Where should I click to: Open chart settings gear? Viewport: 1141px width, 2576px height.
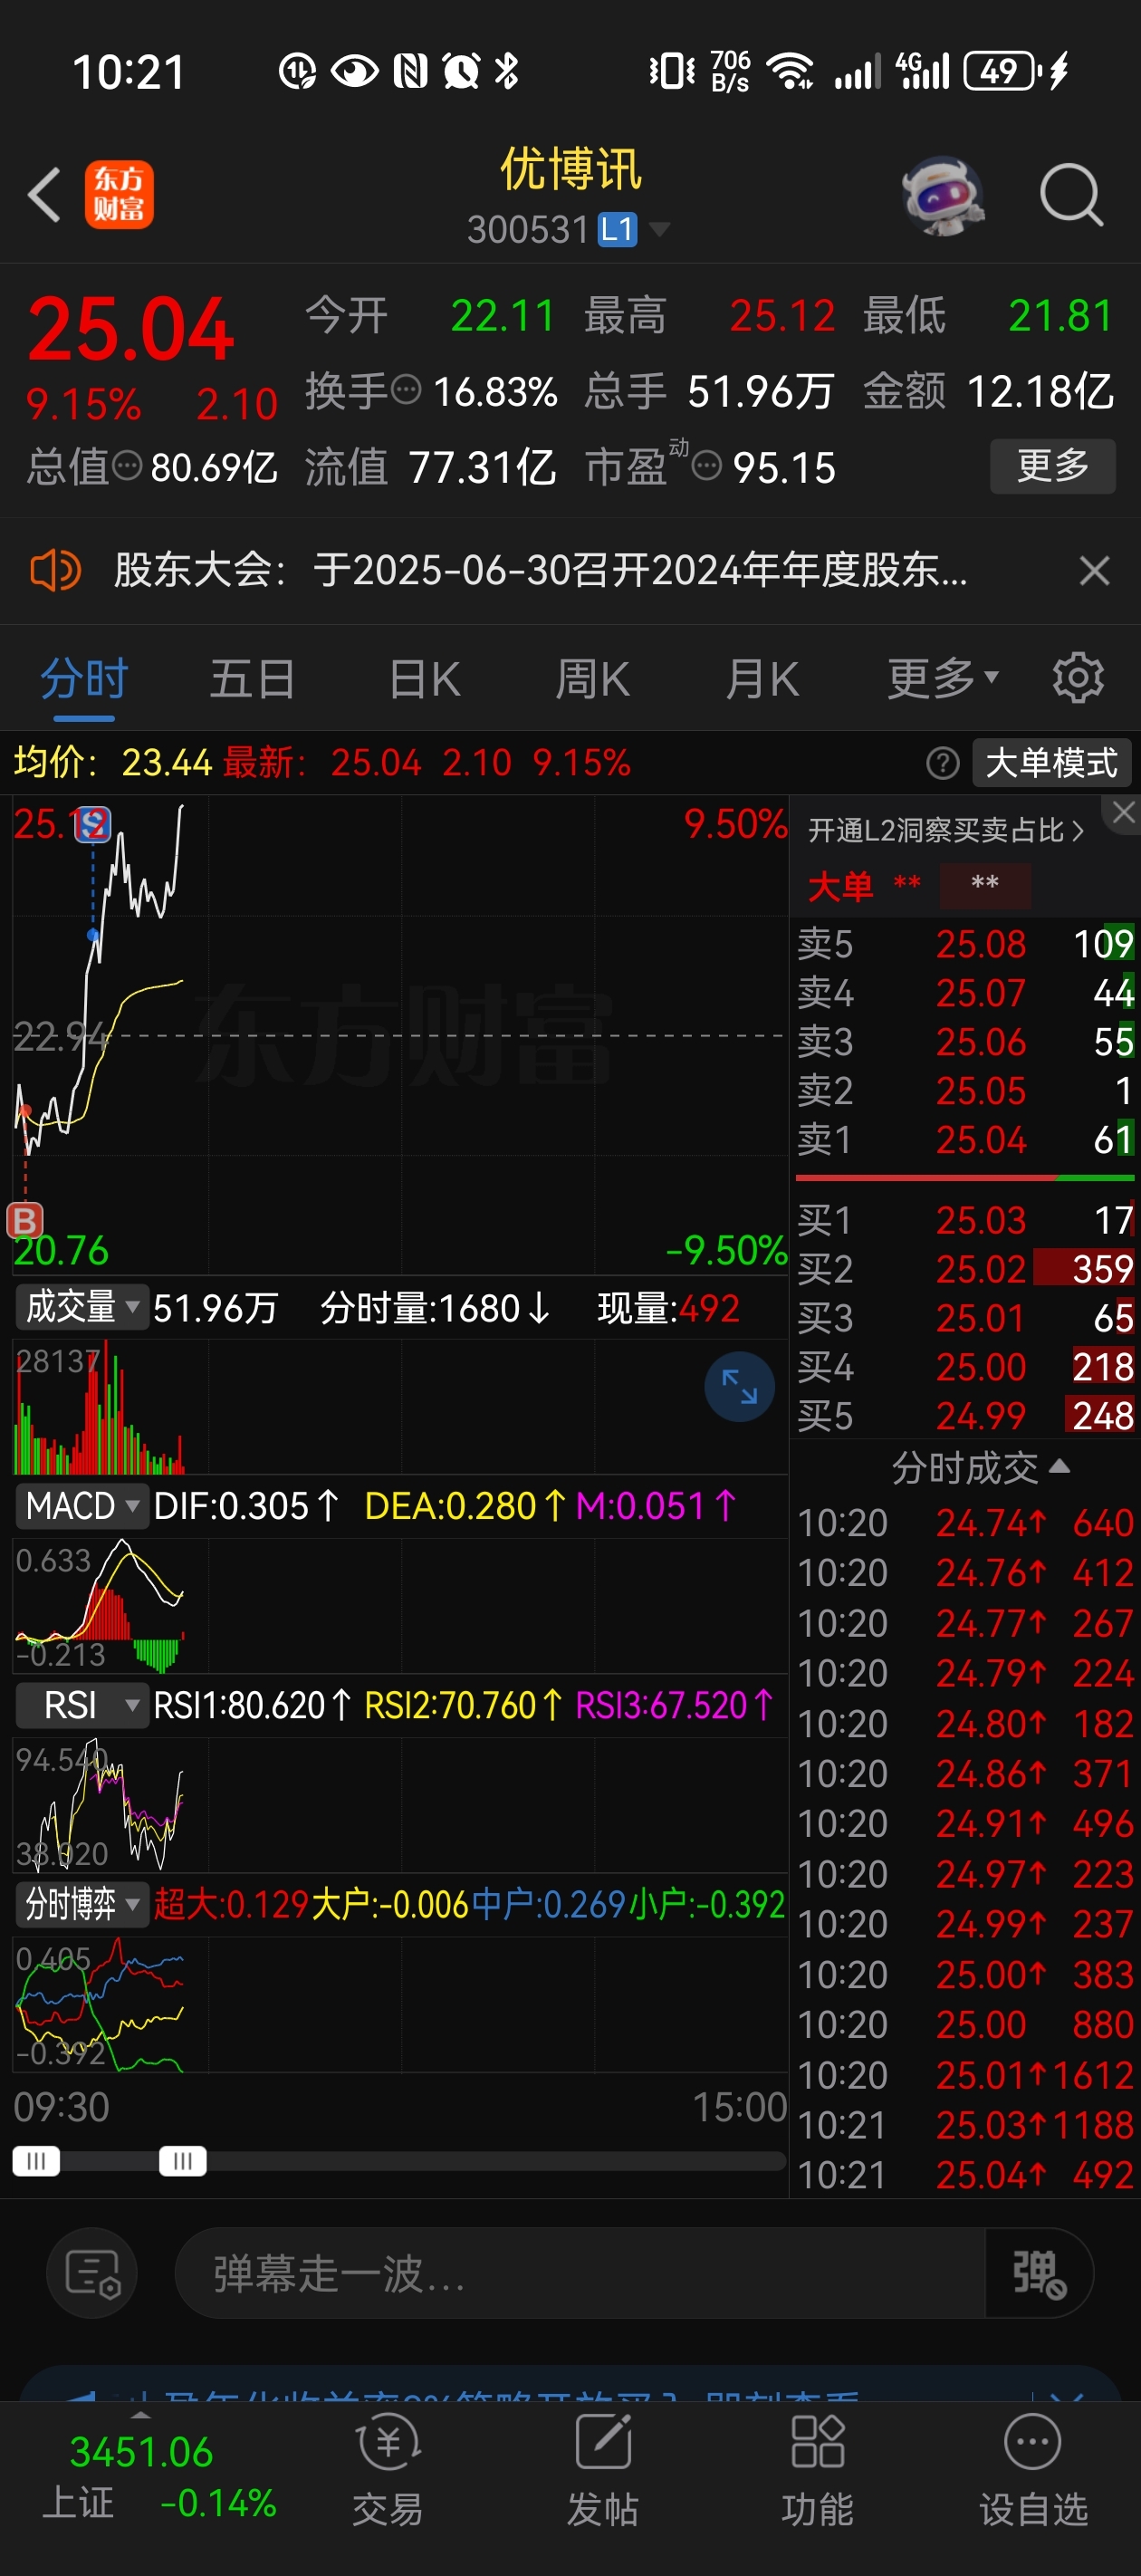[x=1078, y=678]
